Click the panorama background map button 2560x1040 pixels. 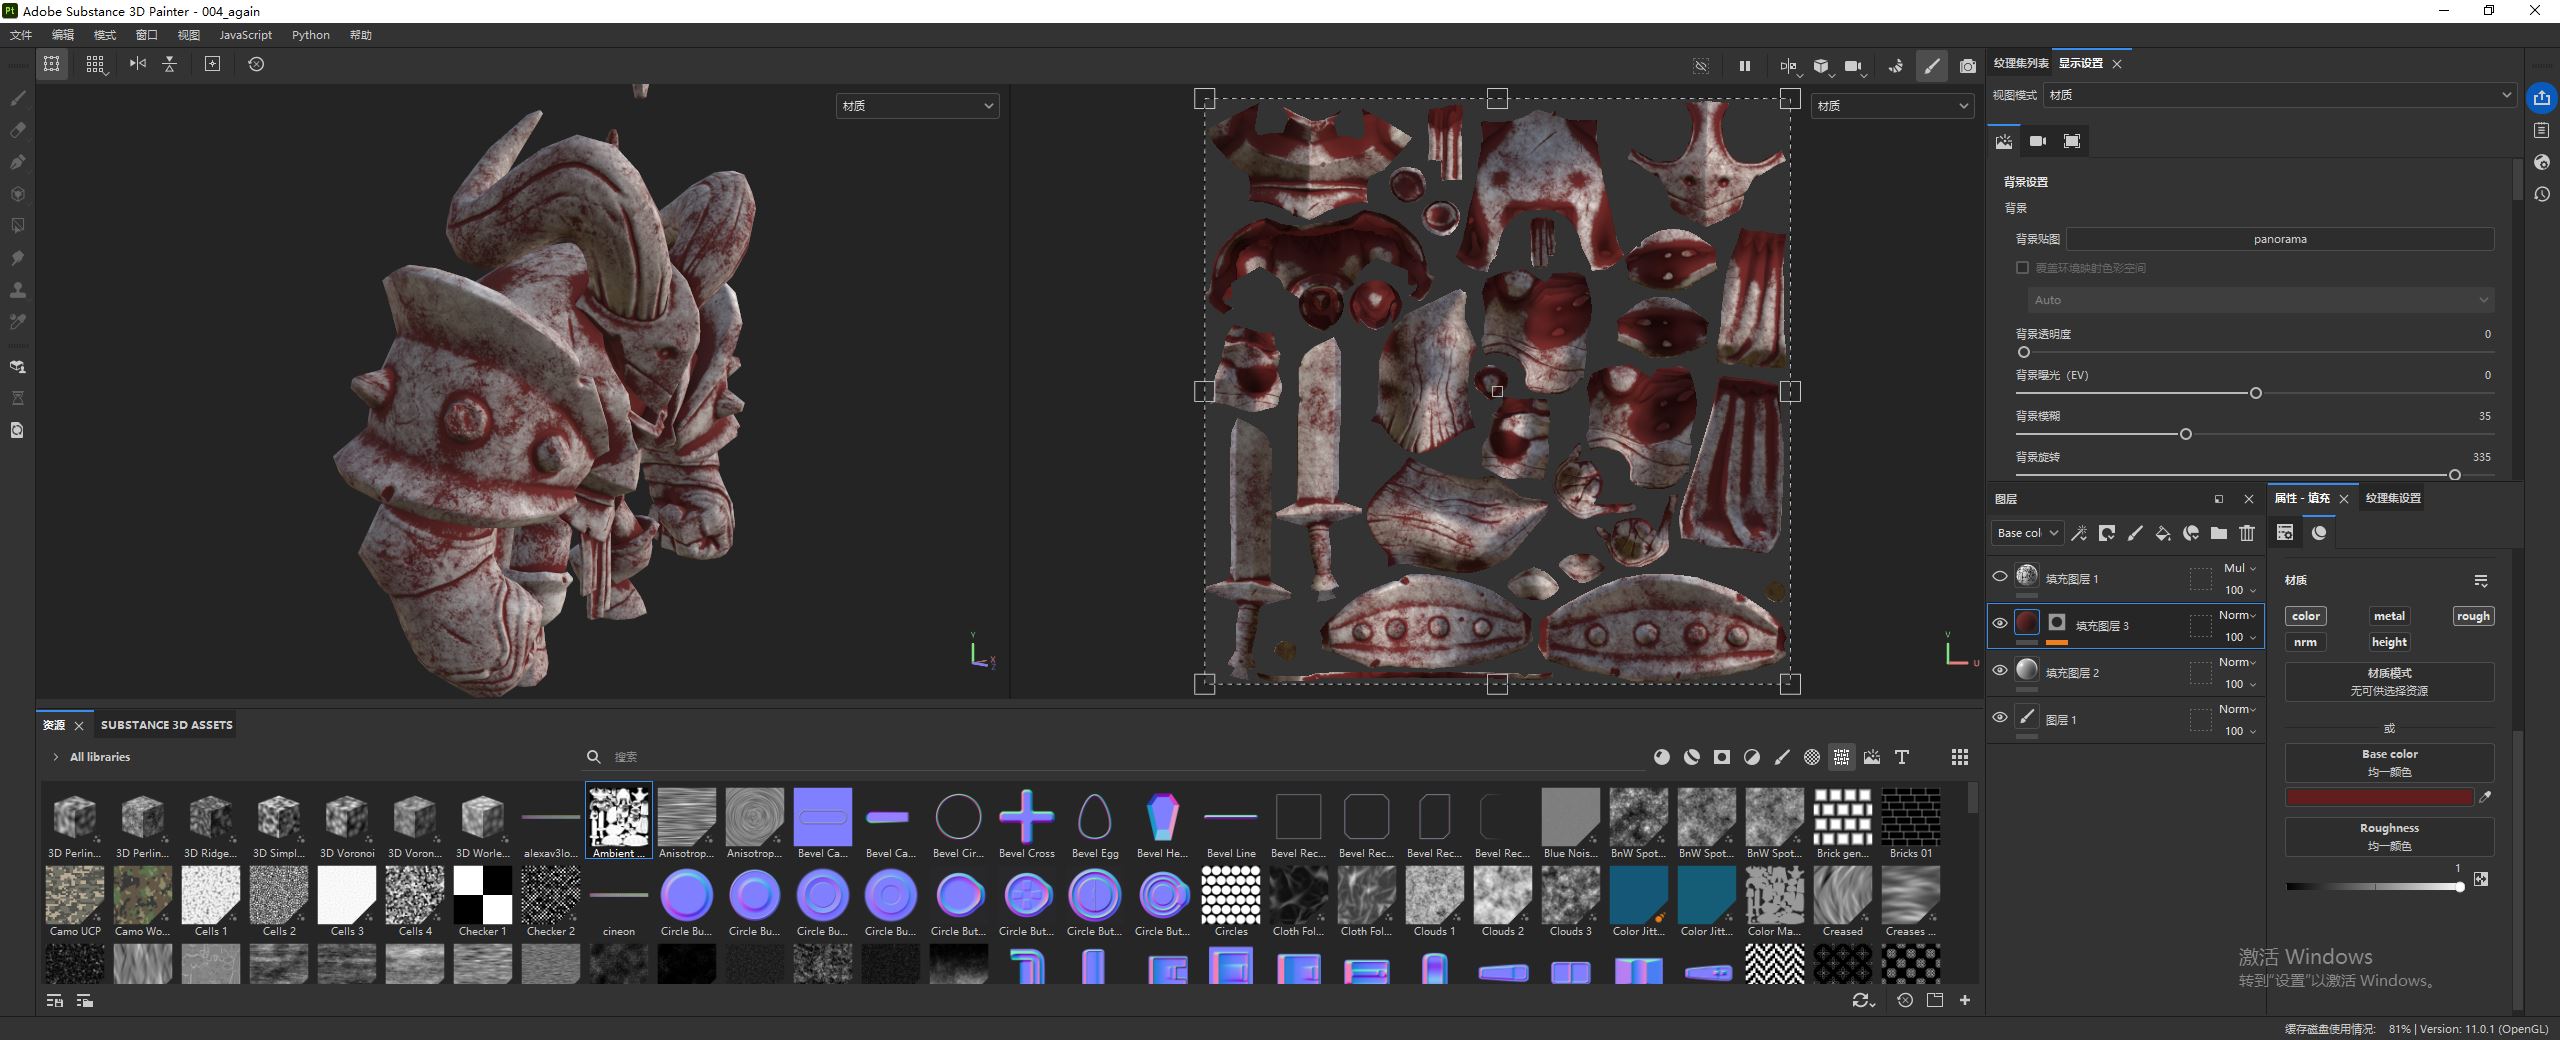(x=2279, y=239)
